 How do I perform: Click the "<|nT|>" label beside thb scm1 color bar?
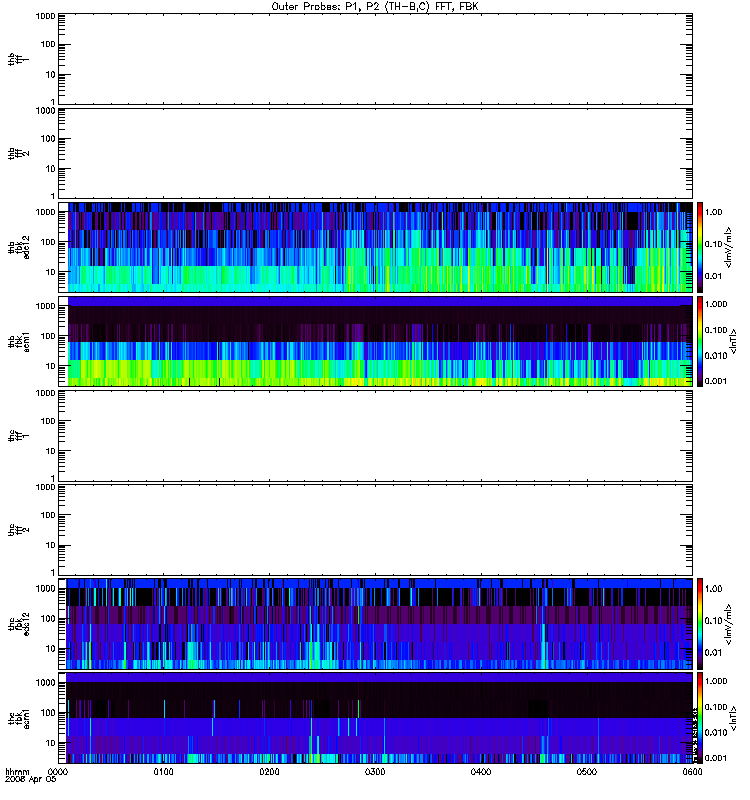pos(733,341)
